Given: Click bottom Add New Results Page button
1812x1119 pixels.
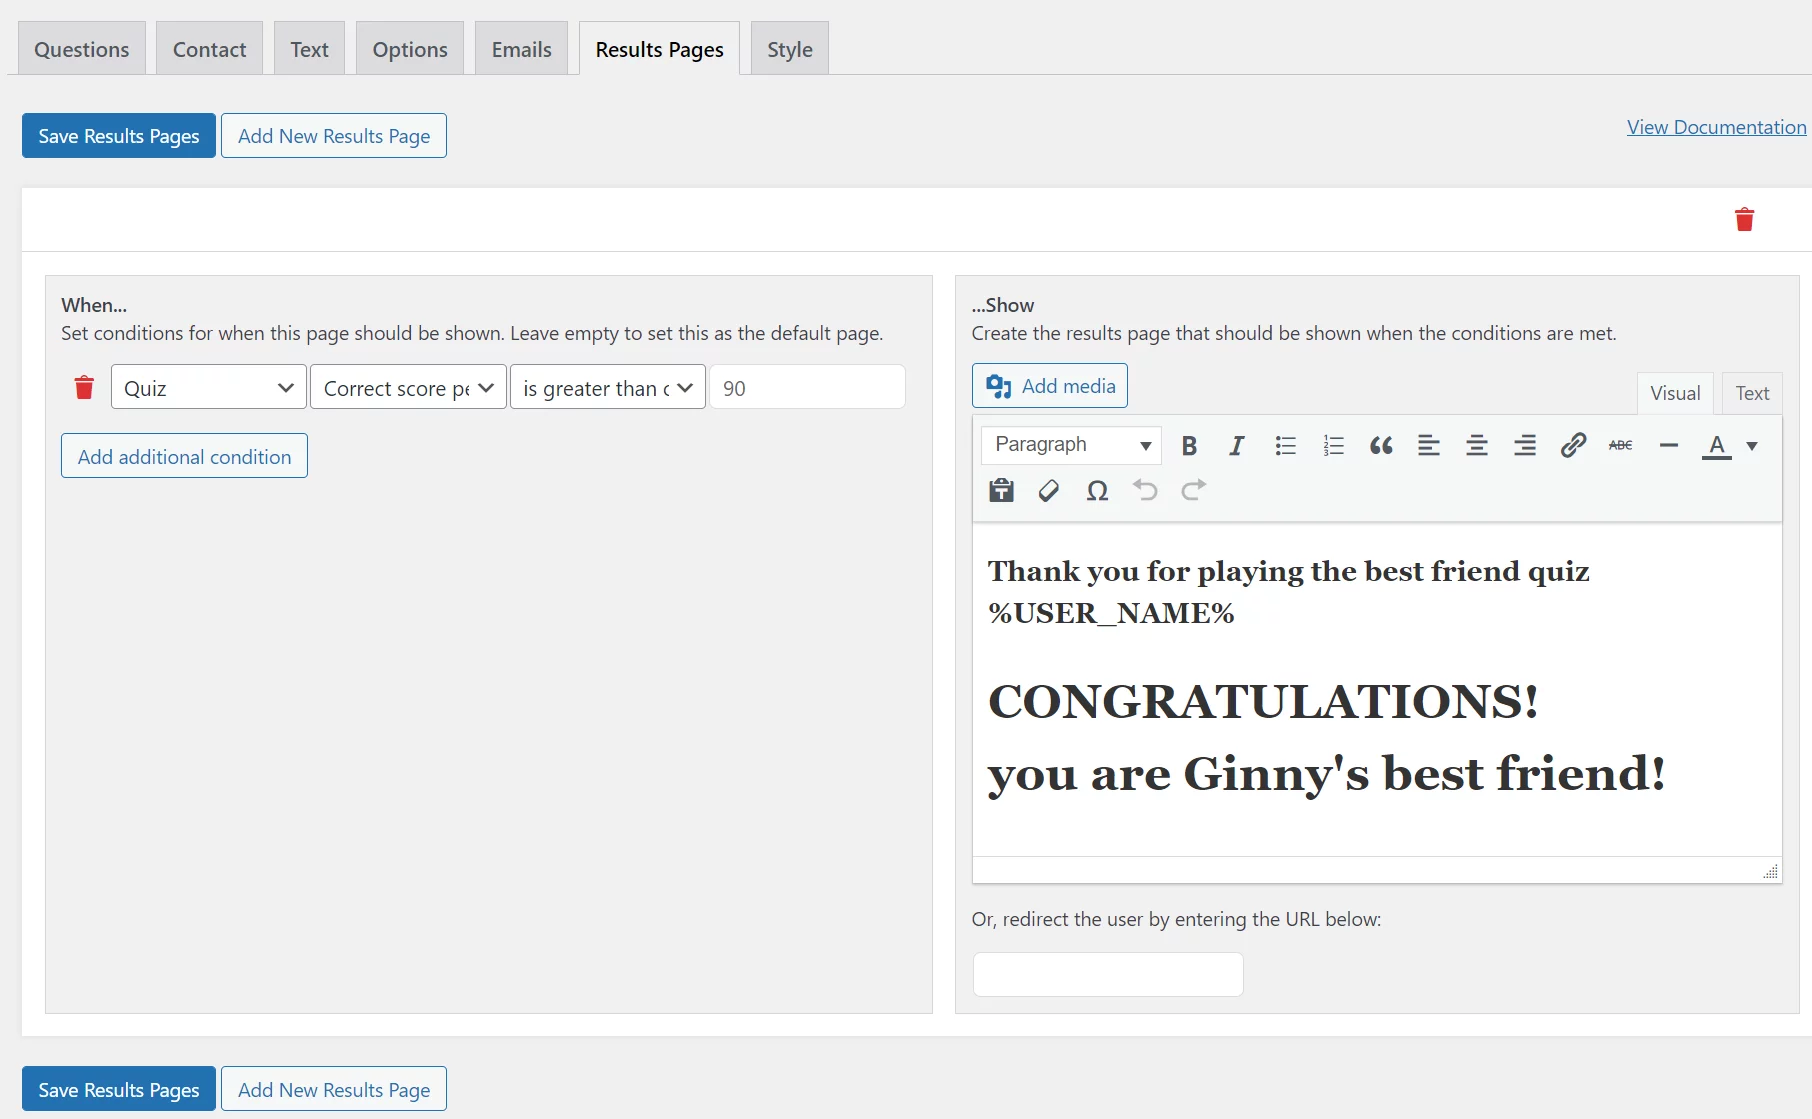Looking at the screenshot, I should pyautogui.click(x=334, y=1089).
